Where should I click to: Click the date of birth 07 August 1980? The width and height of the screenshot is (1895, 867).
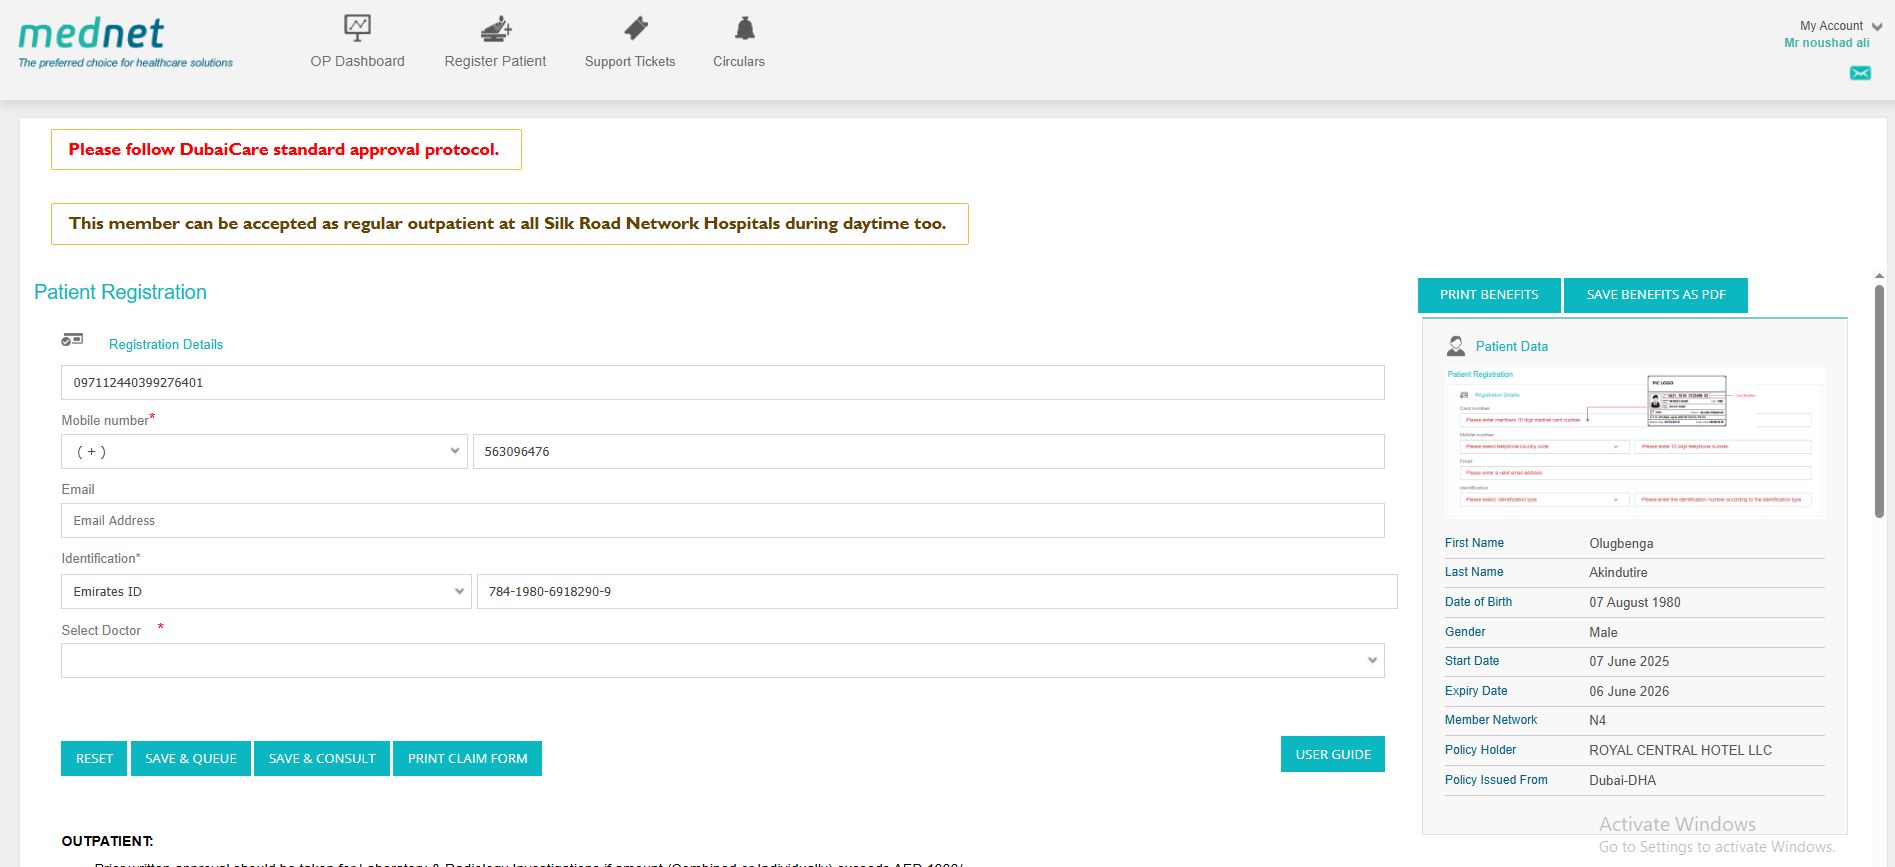click(1635, 602)
